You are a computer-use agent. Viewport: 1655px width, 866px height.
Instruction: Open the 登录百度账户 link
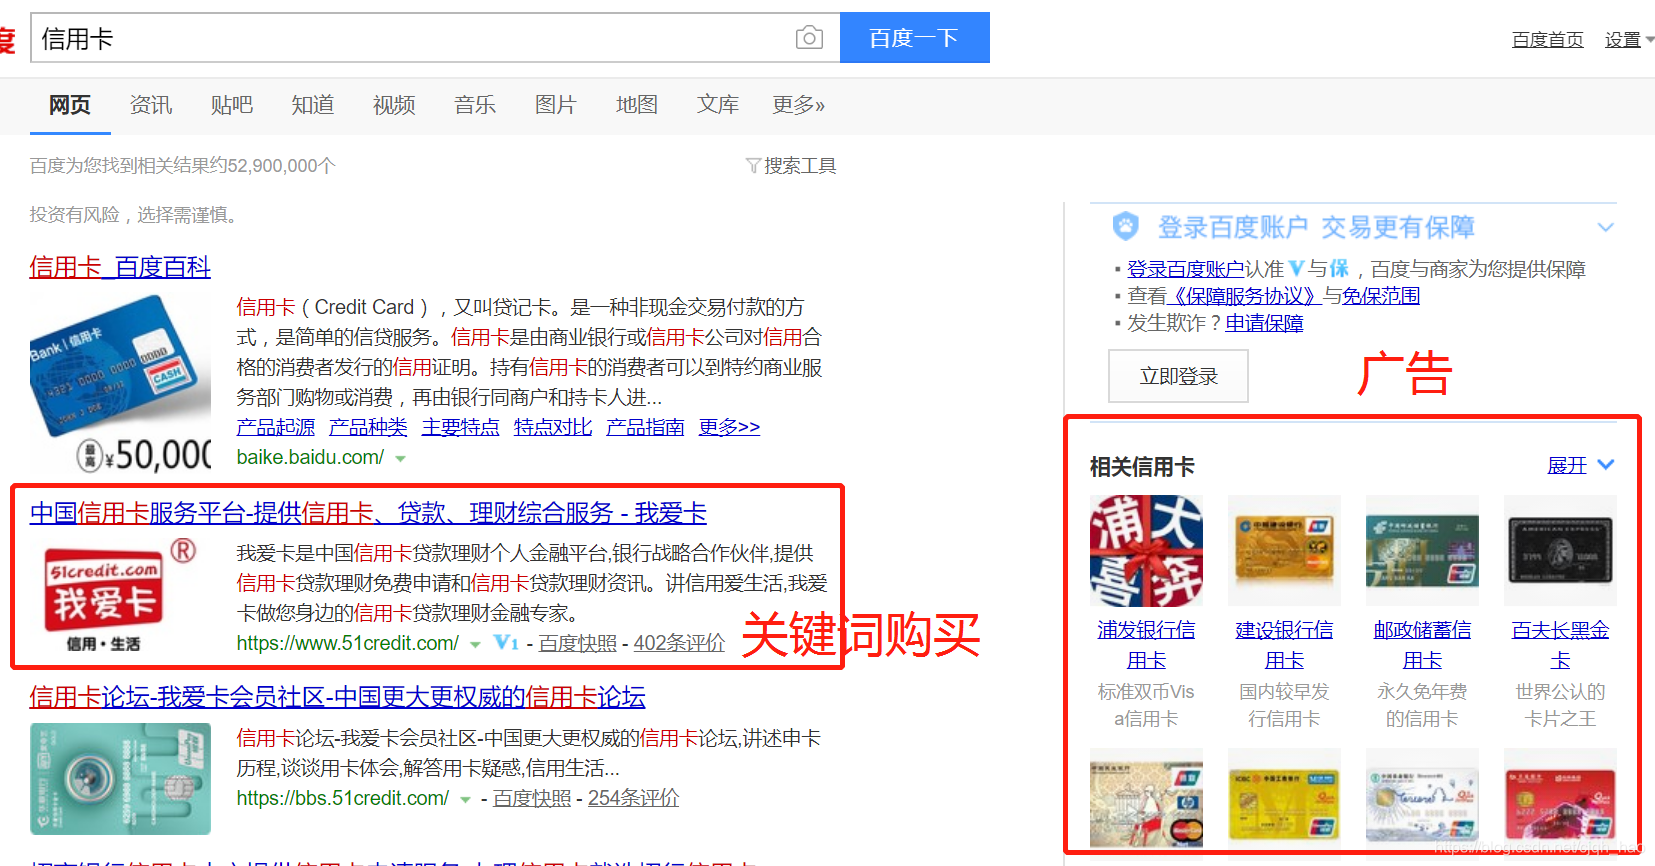[1186, 269]
